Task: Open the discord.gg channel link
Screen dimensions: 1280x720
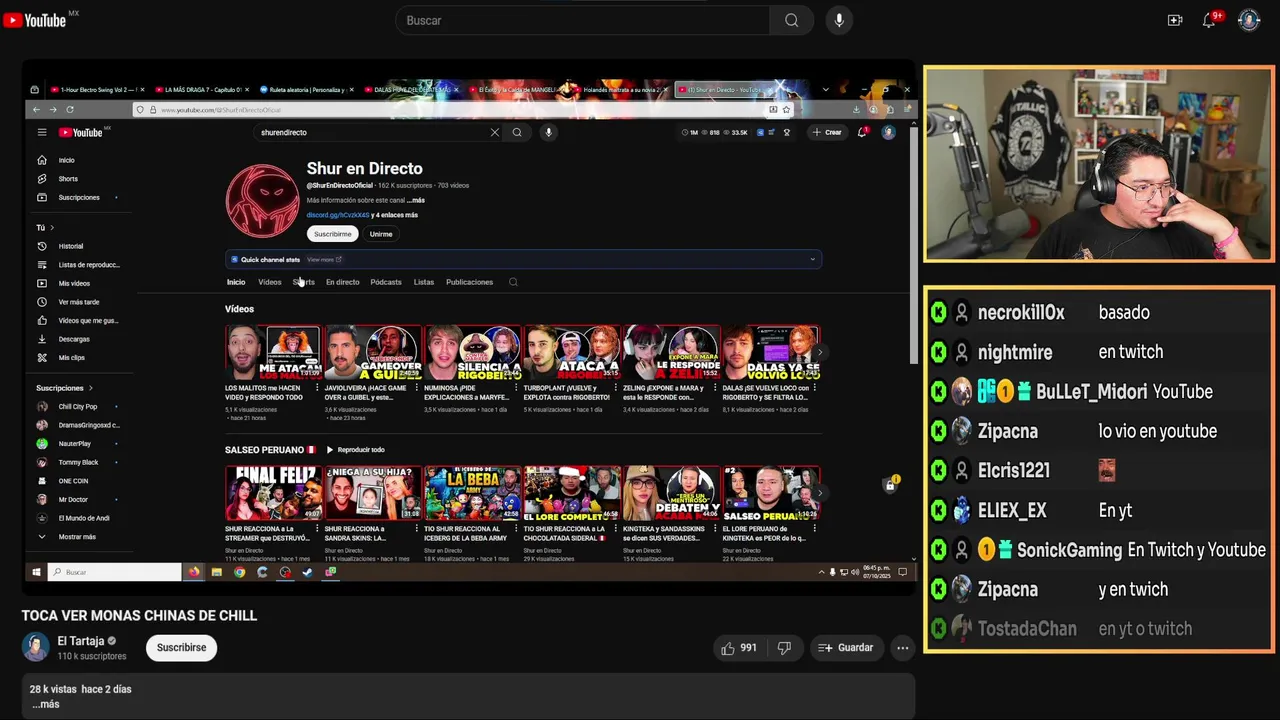Action: point(337,215)
